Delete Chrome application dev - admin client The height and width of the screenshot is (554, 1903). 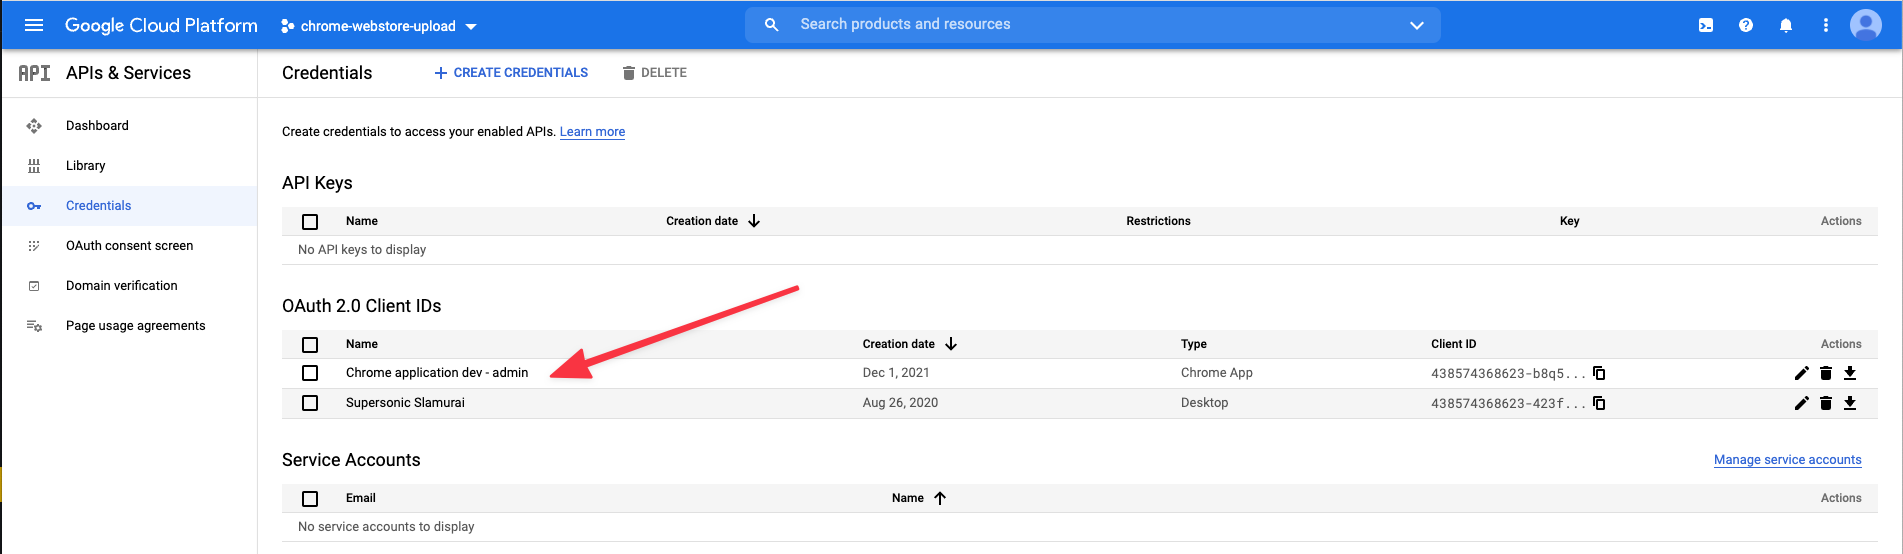pos(1826,373)
